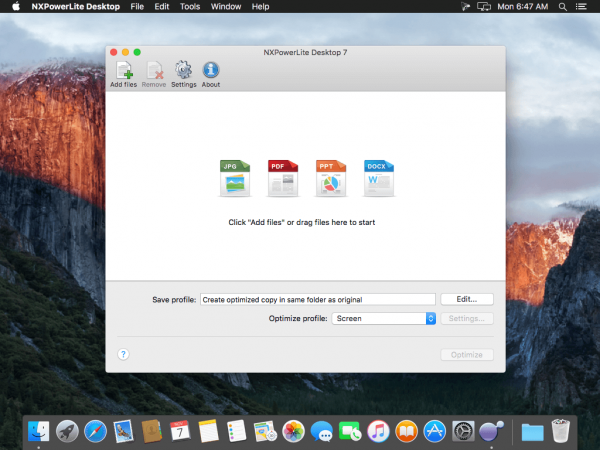The width and height of the screenshot is (600, 450).
Task: Click the DOCX file type icon
Action: click(x=379, y=178)
